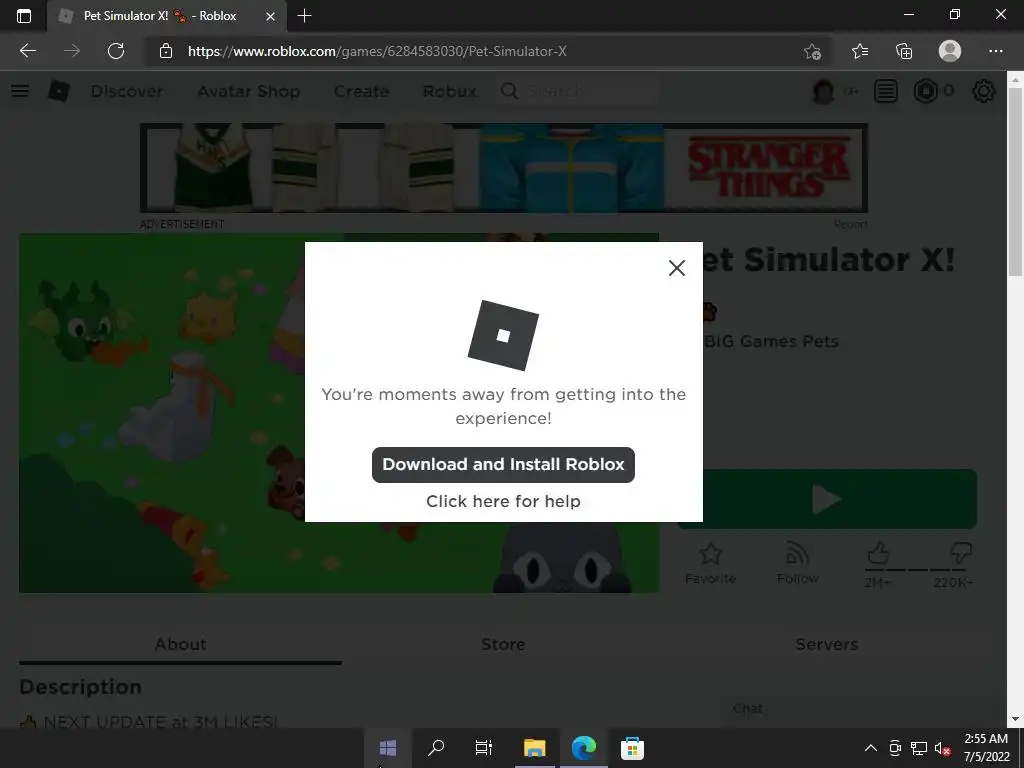Dislike the game with thumbs down
This screenshot has height=768, width=1024.
click(961, 553)
